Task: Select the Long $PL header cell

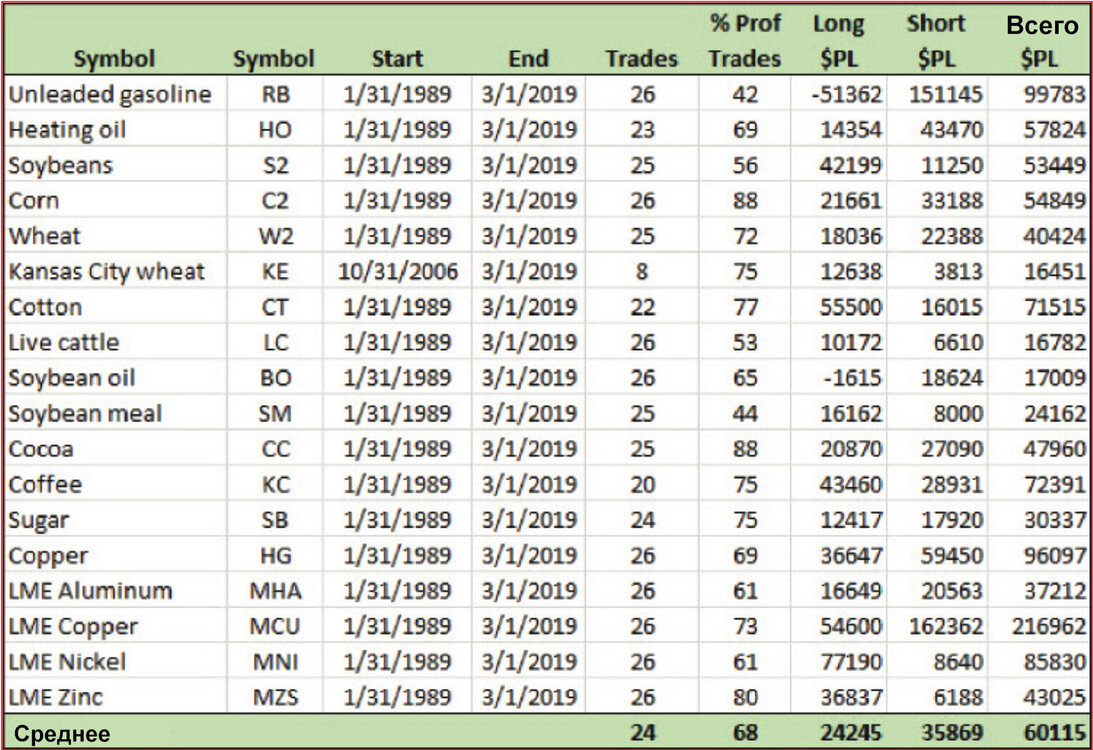Action: pyautogui.click(x=839, y=41)
